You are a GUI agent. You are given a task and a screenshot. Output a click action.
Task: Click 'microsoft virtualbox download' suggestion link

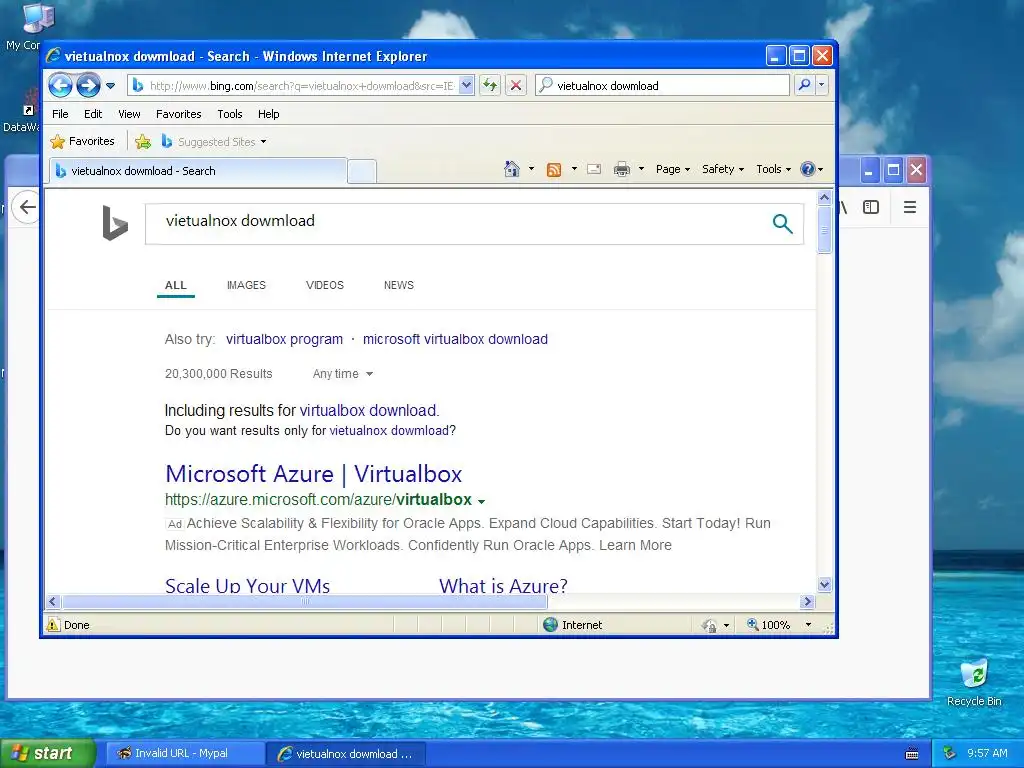[455, 340]
